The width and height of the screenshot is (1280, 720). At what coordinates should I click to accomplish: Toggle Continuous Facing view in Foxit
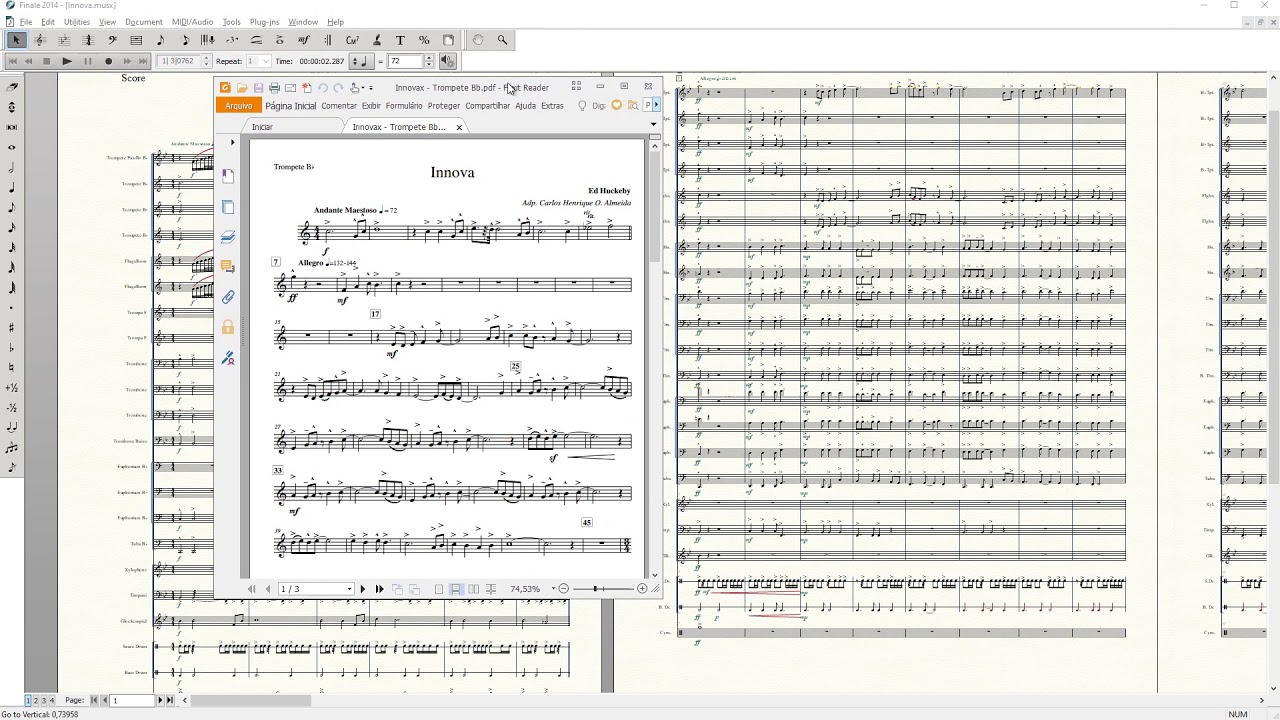pyautogui.click(x=490, y=589)
